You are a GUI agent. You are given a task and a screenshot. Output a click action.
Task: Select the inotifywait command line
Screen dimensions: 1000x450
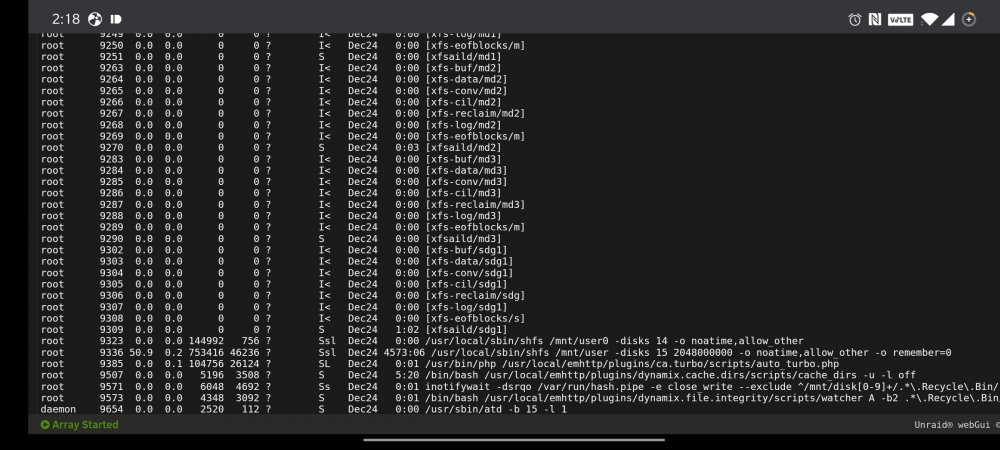click(712, 386)
